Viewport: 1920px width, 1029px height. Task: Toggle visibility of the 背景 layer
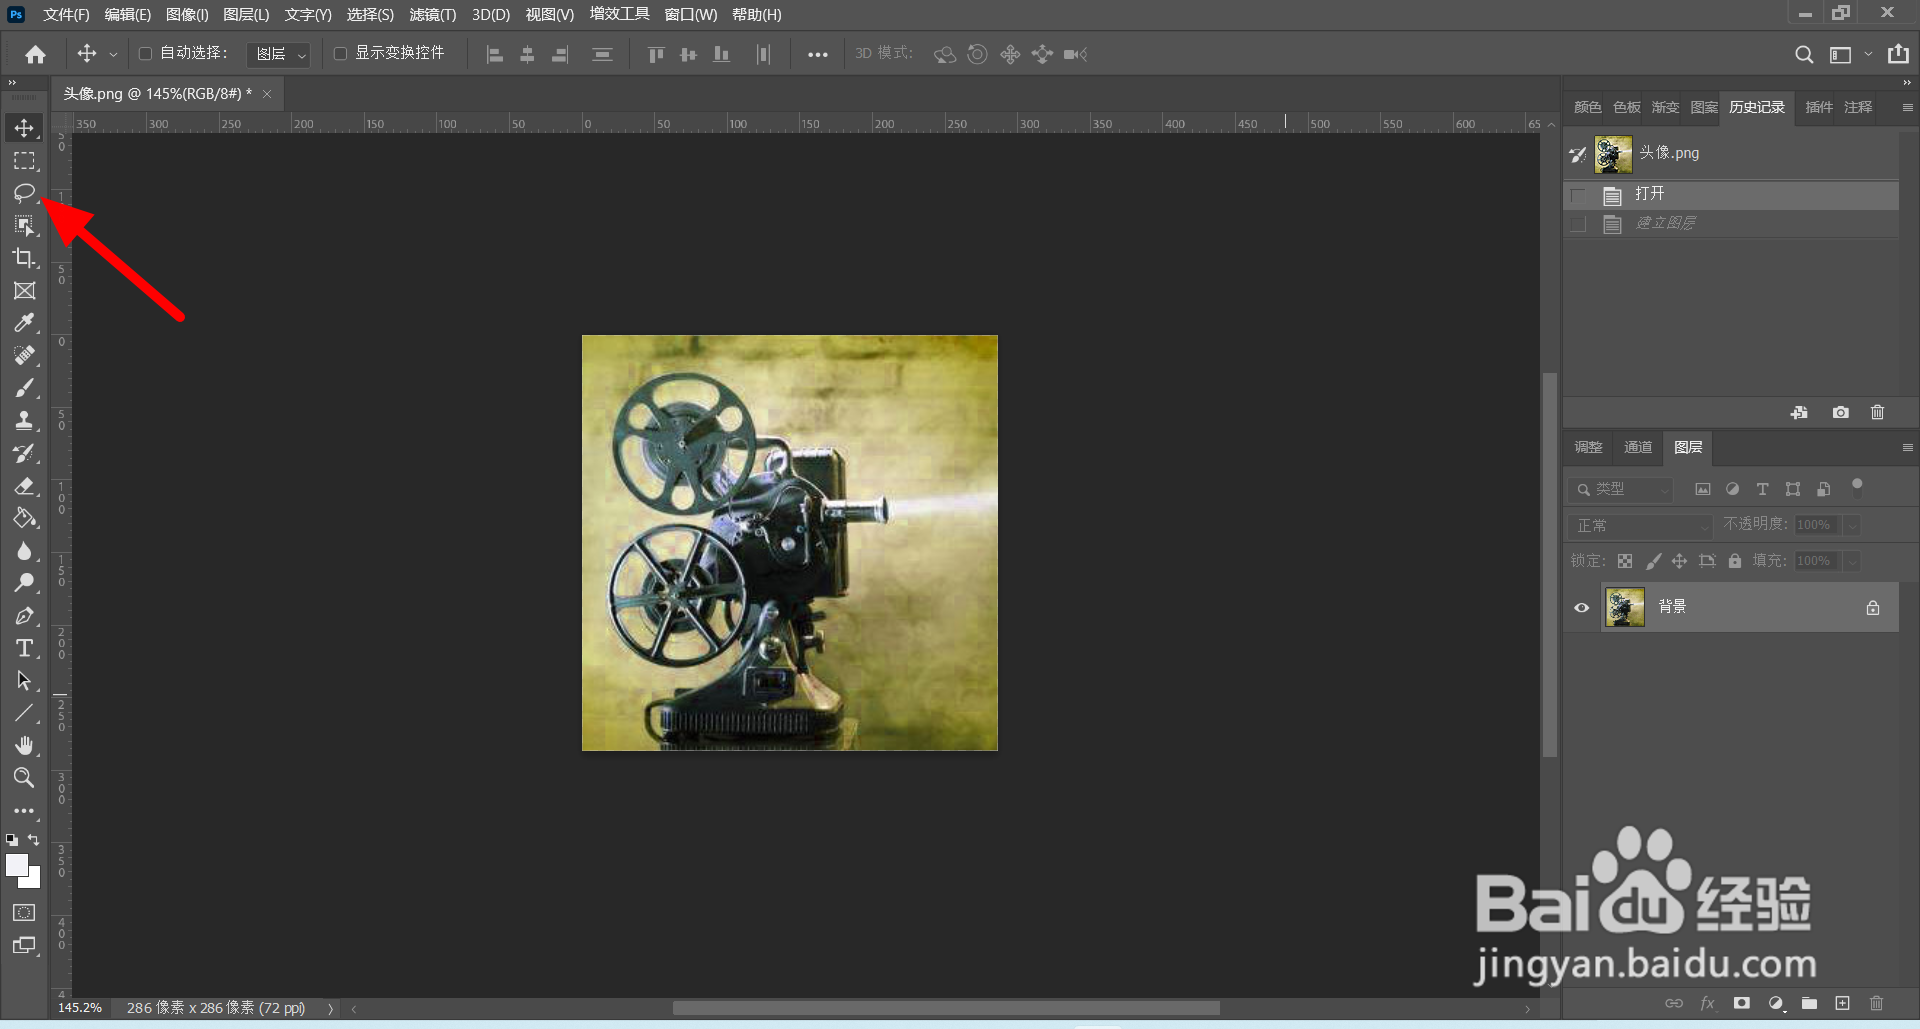1581,607
